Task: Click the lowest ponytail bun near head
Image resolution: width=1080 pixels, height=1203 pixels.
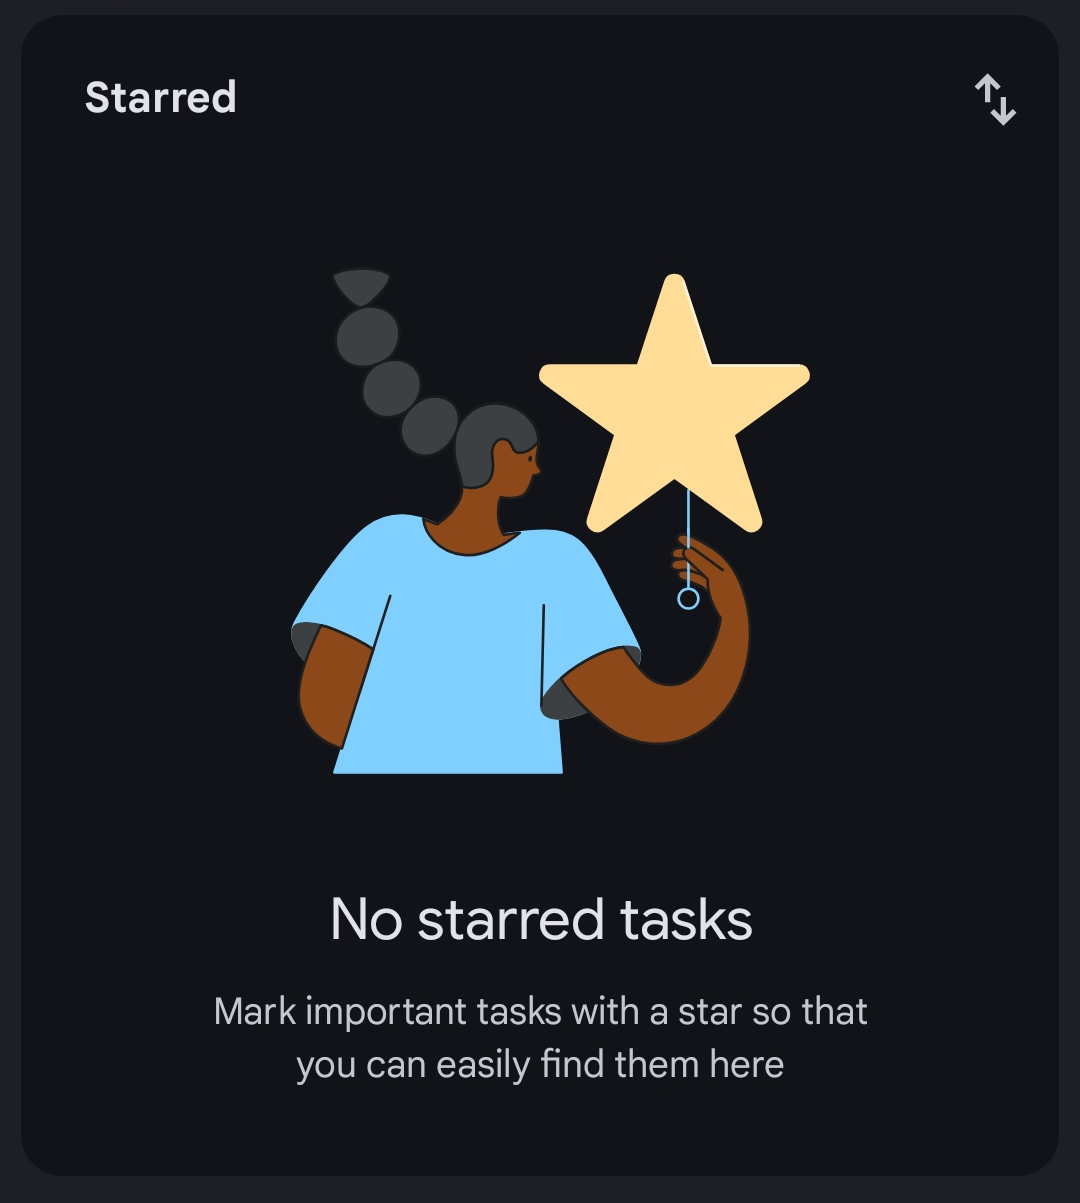Action: 430,426
